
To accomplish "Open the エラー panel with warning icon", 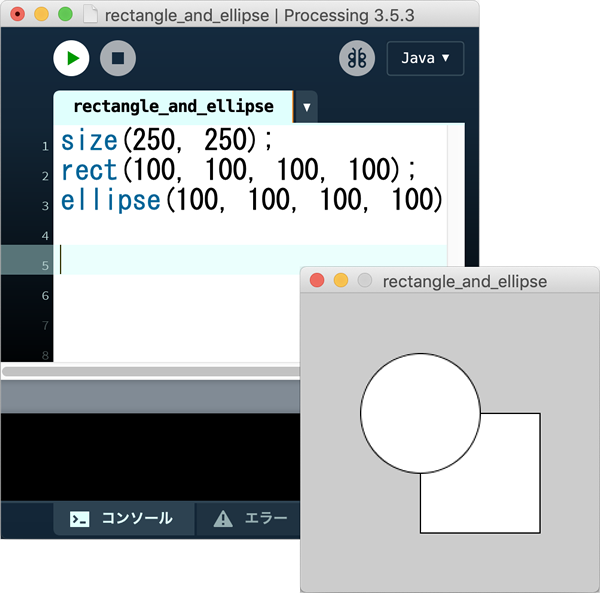I will pos(250,518).
